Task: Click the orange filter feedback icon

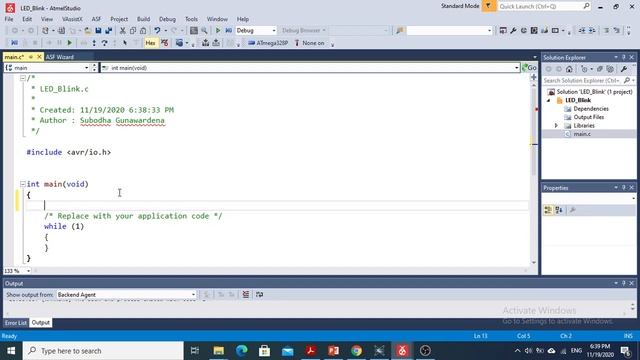Action: click(x=488, y=6)
